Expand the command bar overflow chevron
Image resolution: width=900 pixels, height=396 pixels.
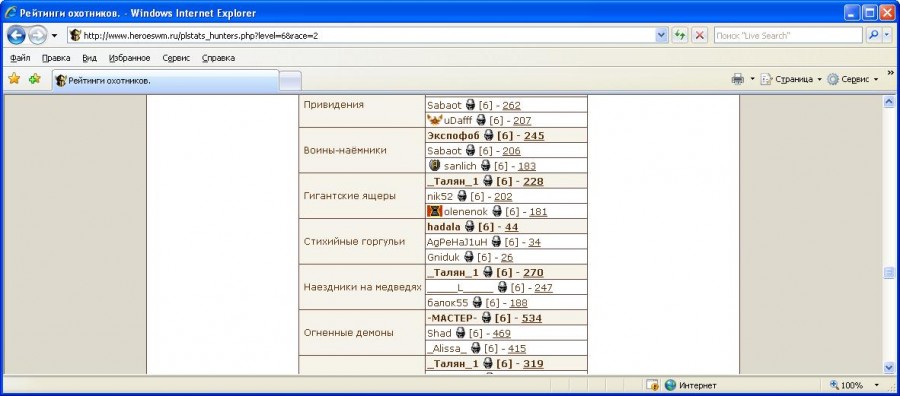tap(891, 73)
